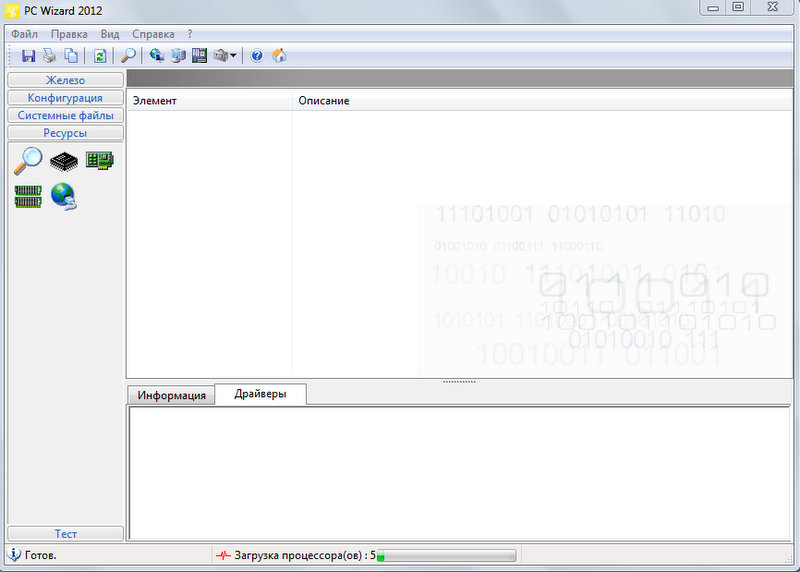Select the black chip icon in sidebar

[x=64, y=162]
